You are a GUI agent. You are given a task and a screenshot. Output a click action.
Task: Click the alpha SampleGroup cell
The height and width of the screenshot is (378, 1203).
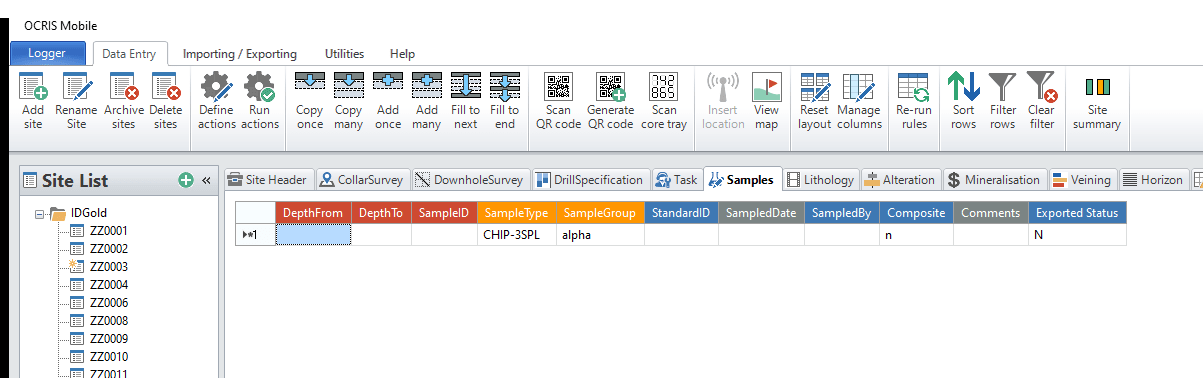pos(600,234)
